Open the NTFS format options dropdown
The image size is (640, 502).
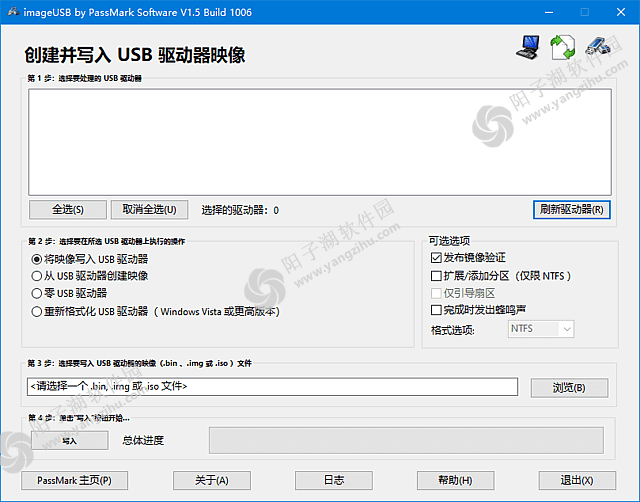pyautogui.click(x=541, y=329)
